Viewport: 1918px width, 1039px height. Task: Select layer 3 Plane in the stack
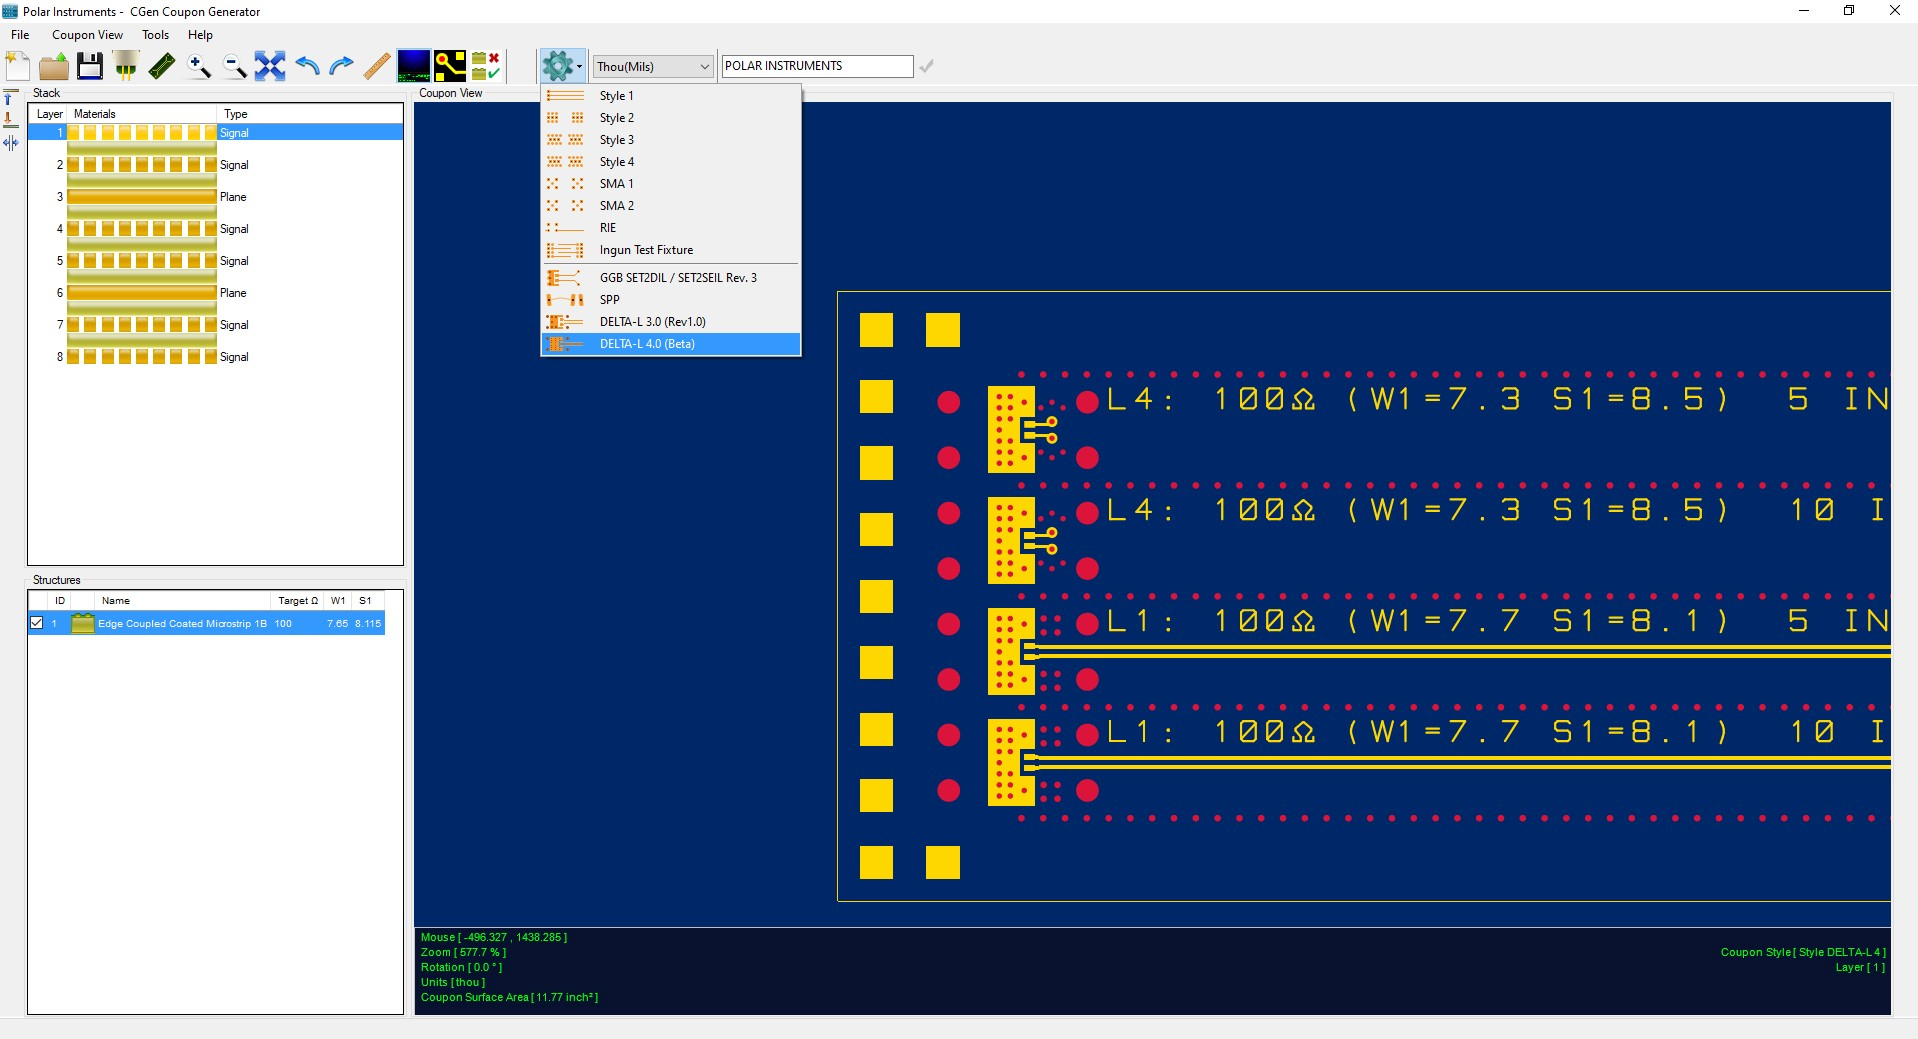point(215,197)
